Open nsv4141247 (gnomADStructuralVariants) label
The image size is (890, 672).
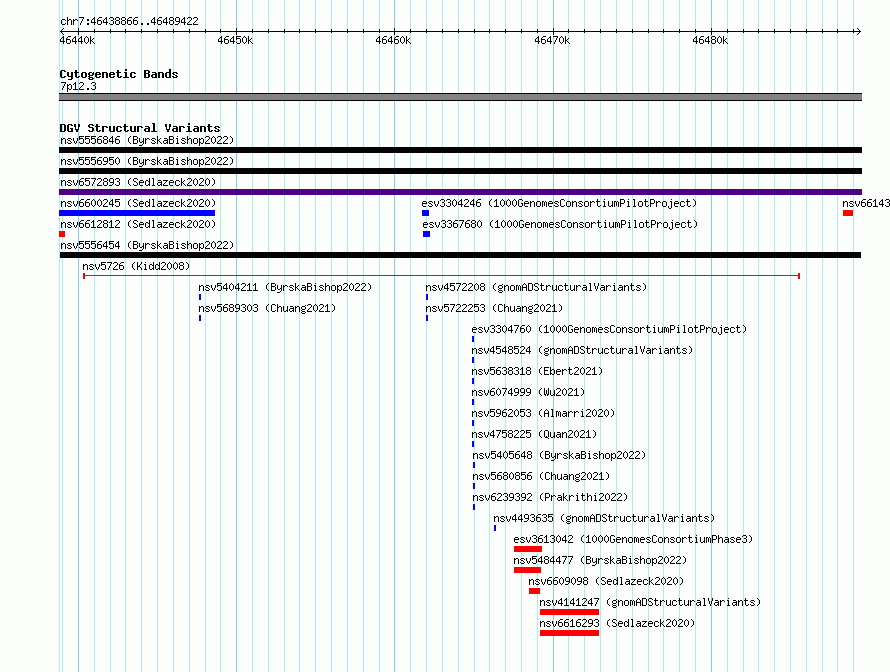[x=650, y=602]
